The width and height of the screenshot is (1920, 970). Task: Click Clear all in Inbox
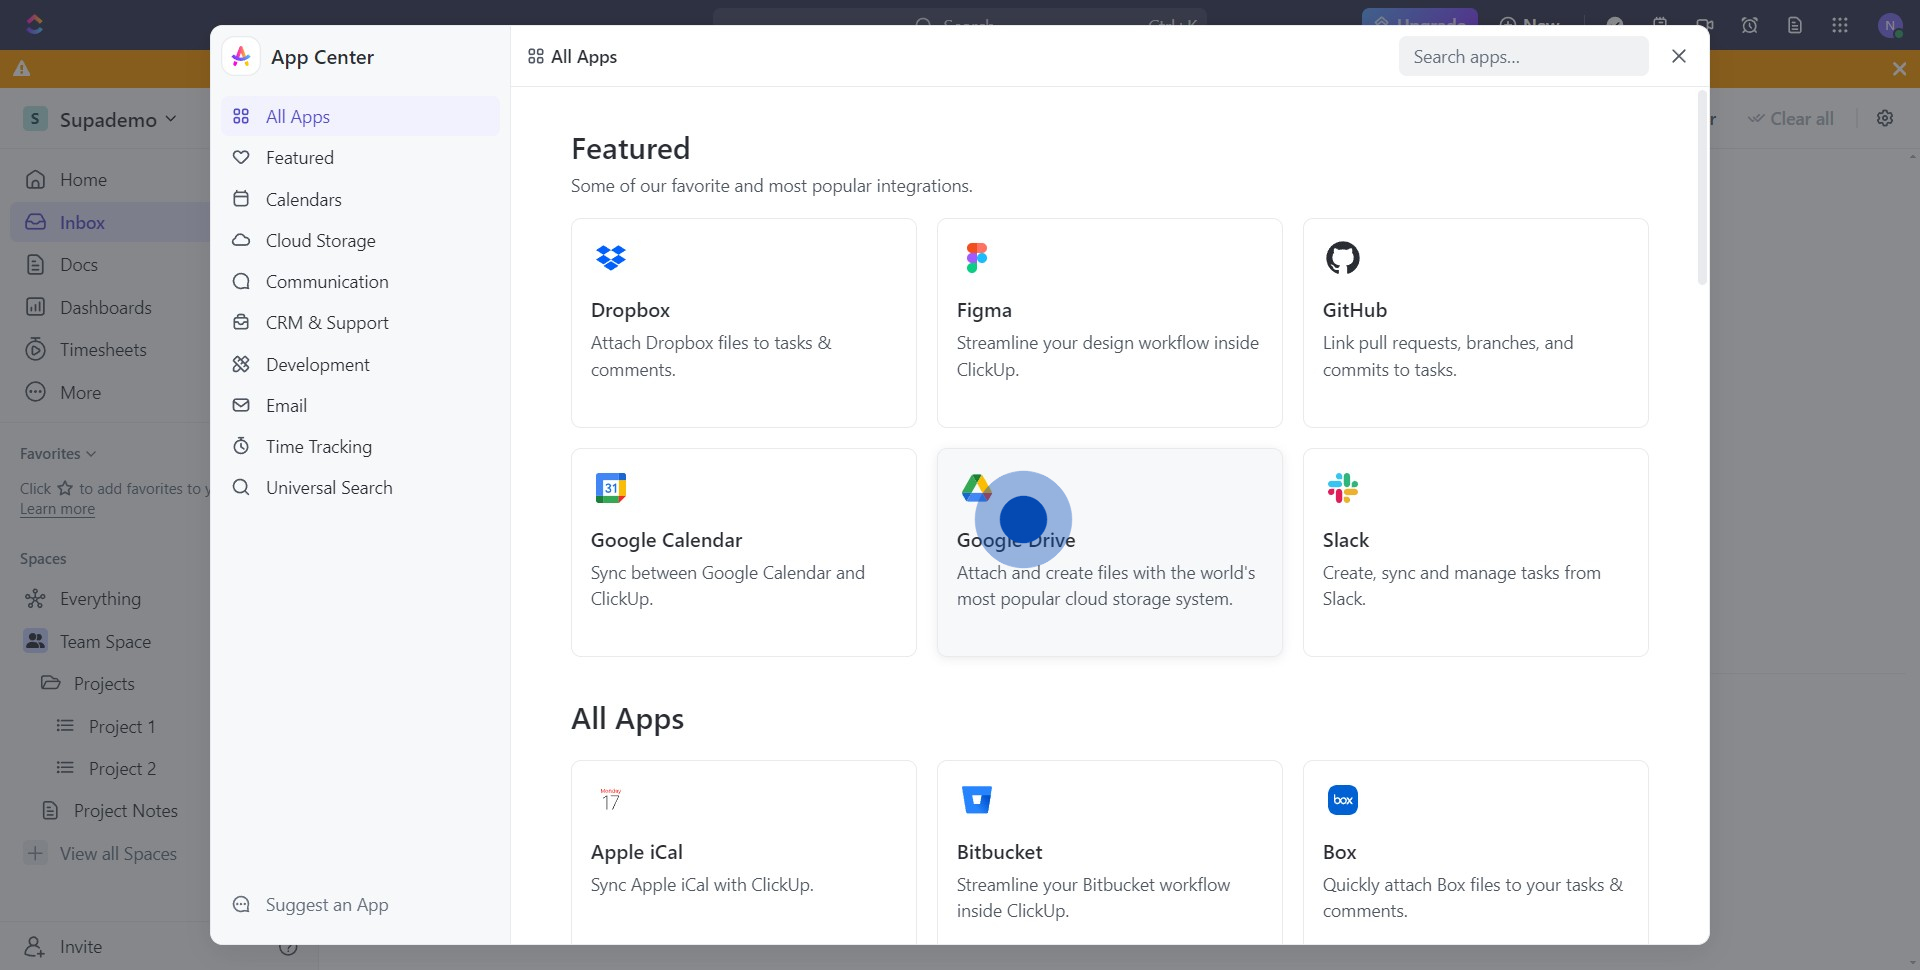coord(1790,118)
